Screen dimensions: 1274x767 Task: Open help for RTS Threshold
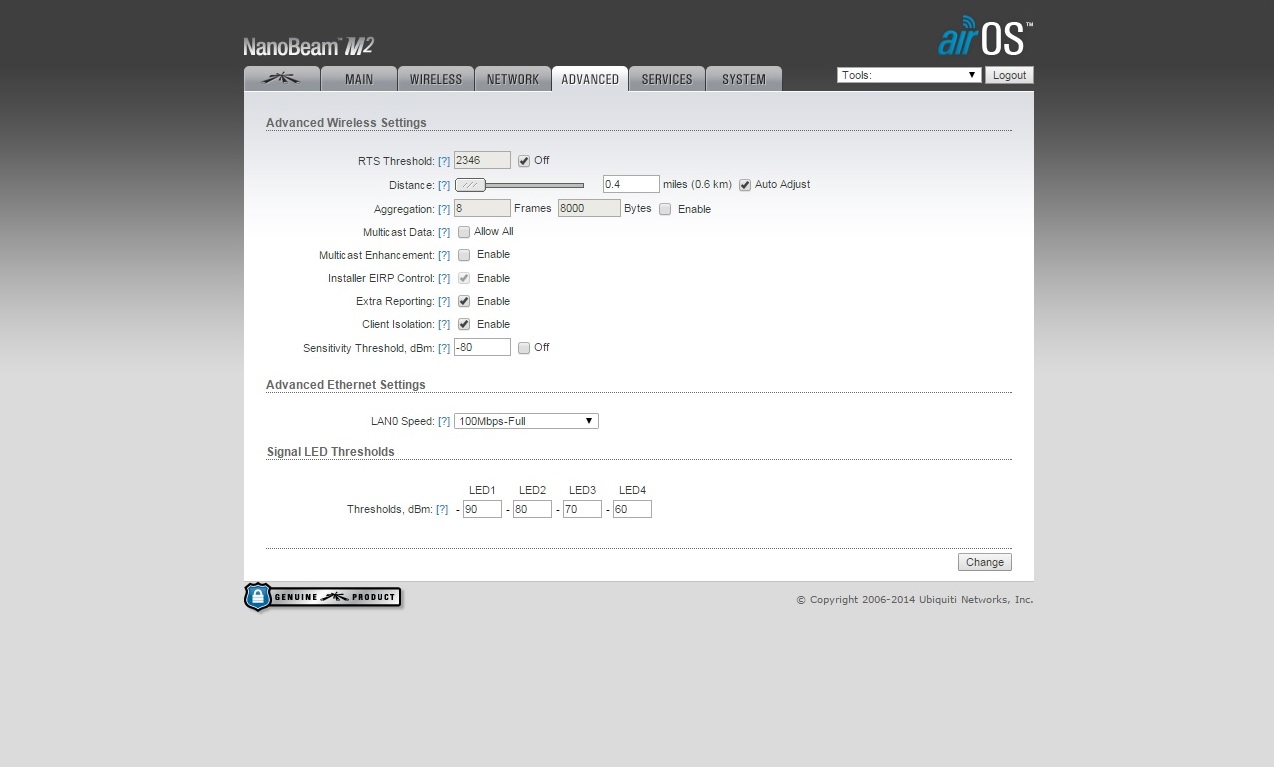[444, 161]
